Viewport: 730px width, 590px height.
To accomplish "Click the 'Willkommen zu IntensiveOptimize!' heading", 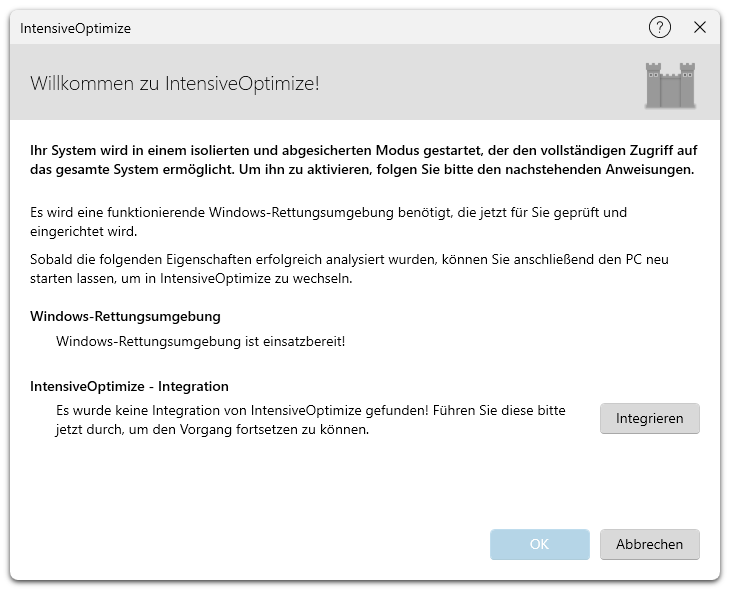I will (175, 83).
